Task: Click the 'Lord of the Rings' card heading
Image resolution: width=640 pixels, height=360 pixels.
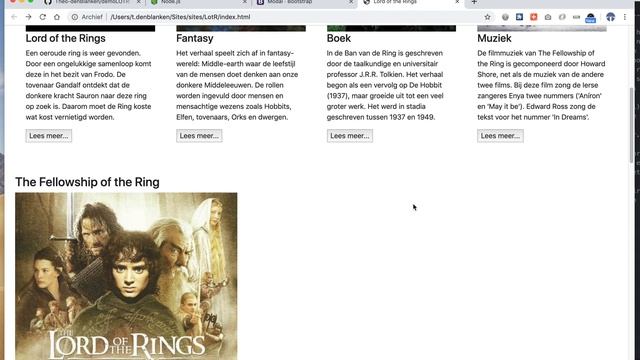Action: (65, 38)
